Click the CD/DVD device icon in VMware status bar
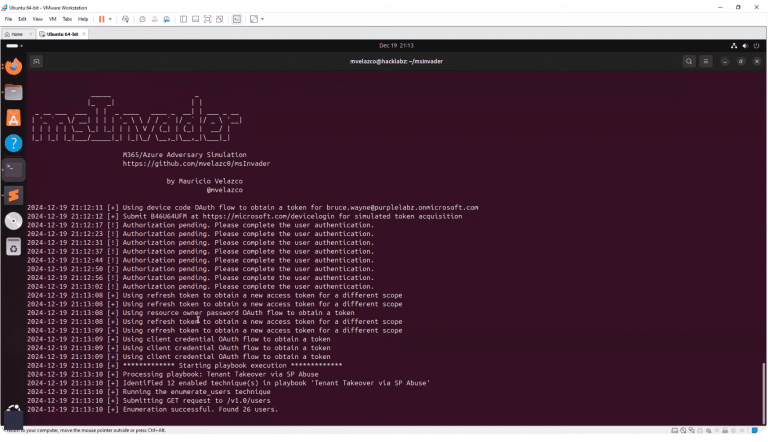This screenshot has height=442, width=768. click(x=683, y=431)
